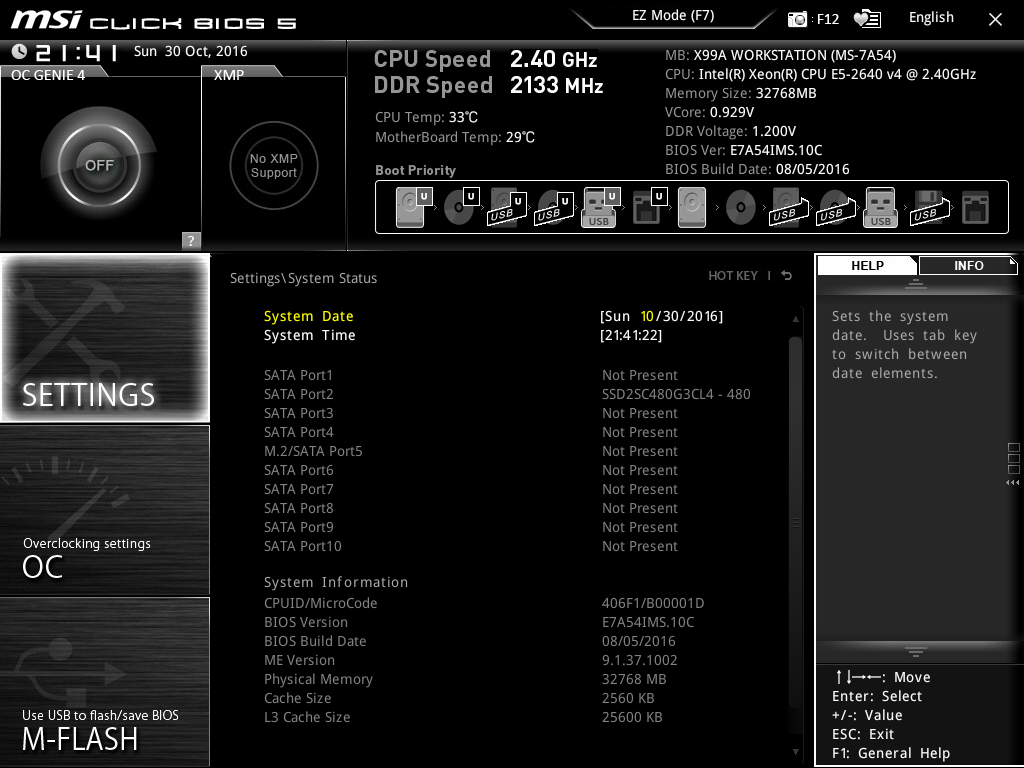Click the CPU Temp reading
The width and height of the screenshot is (1024, 768).
coord(426,117)
